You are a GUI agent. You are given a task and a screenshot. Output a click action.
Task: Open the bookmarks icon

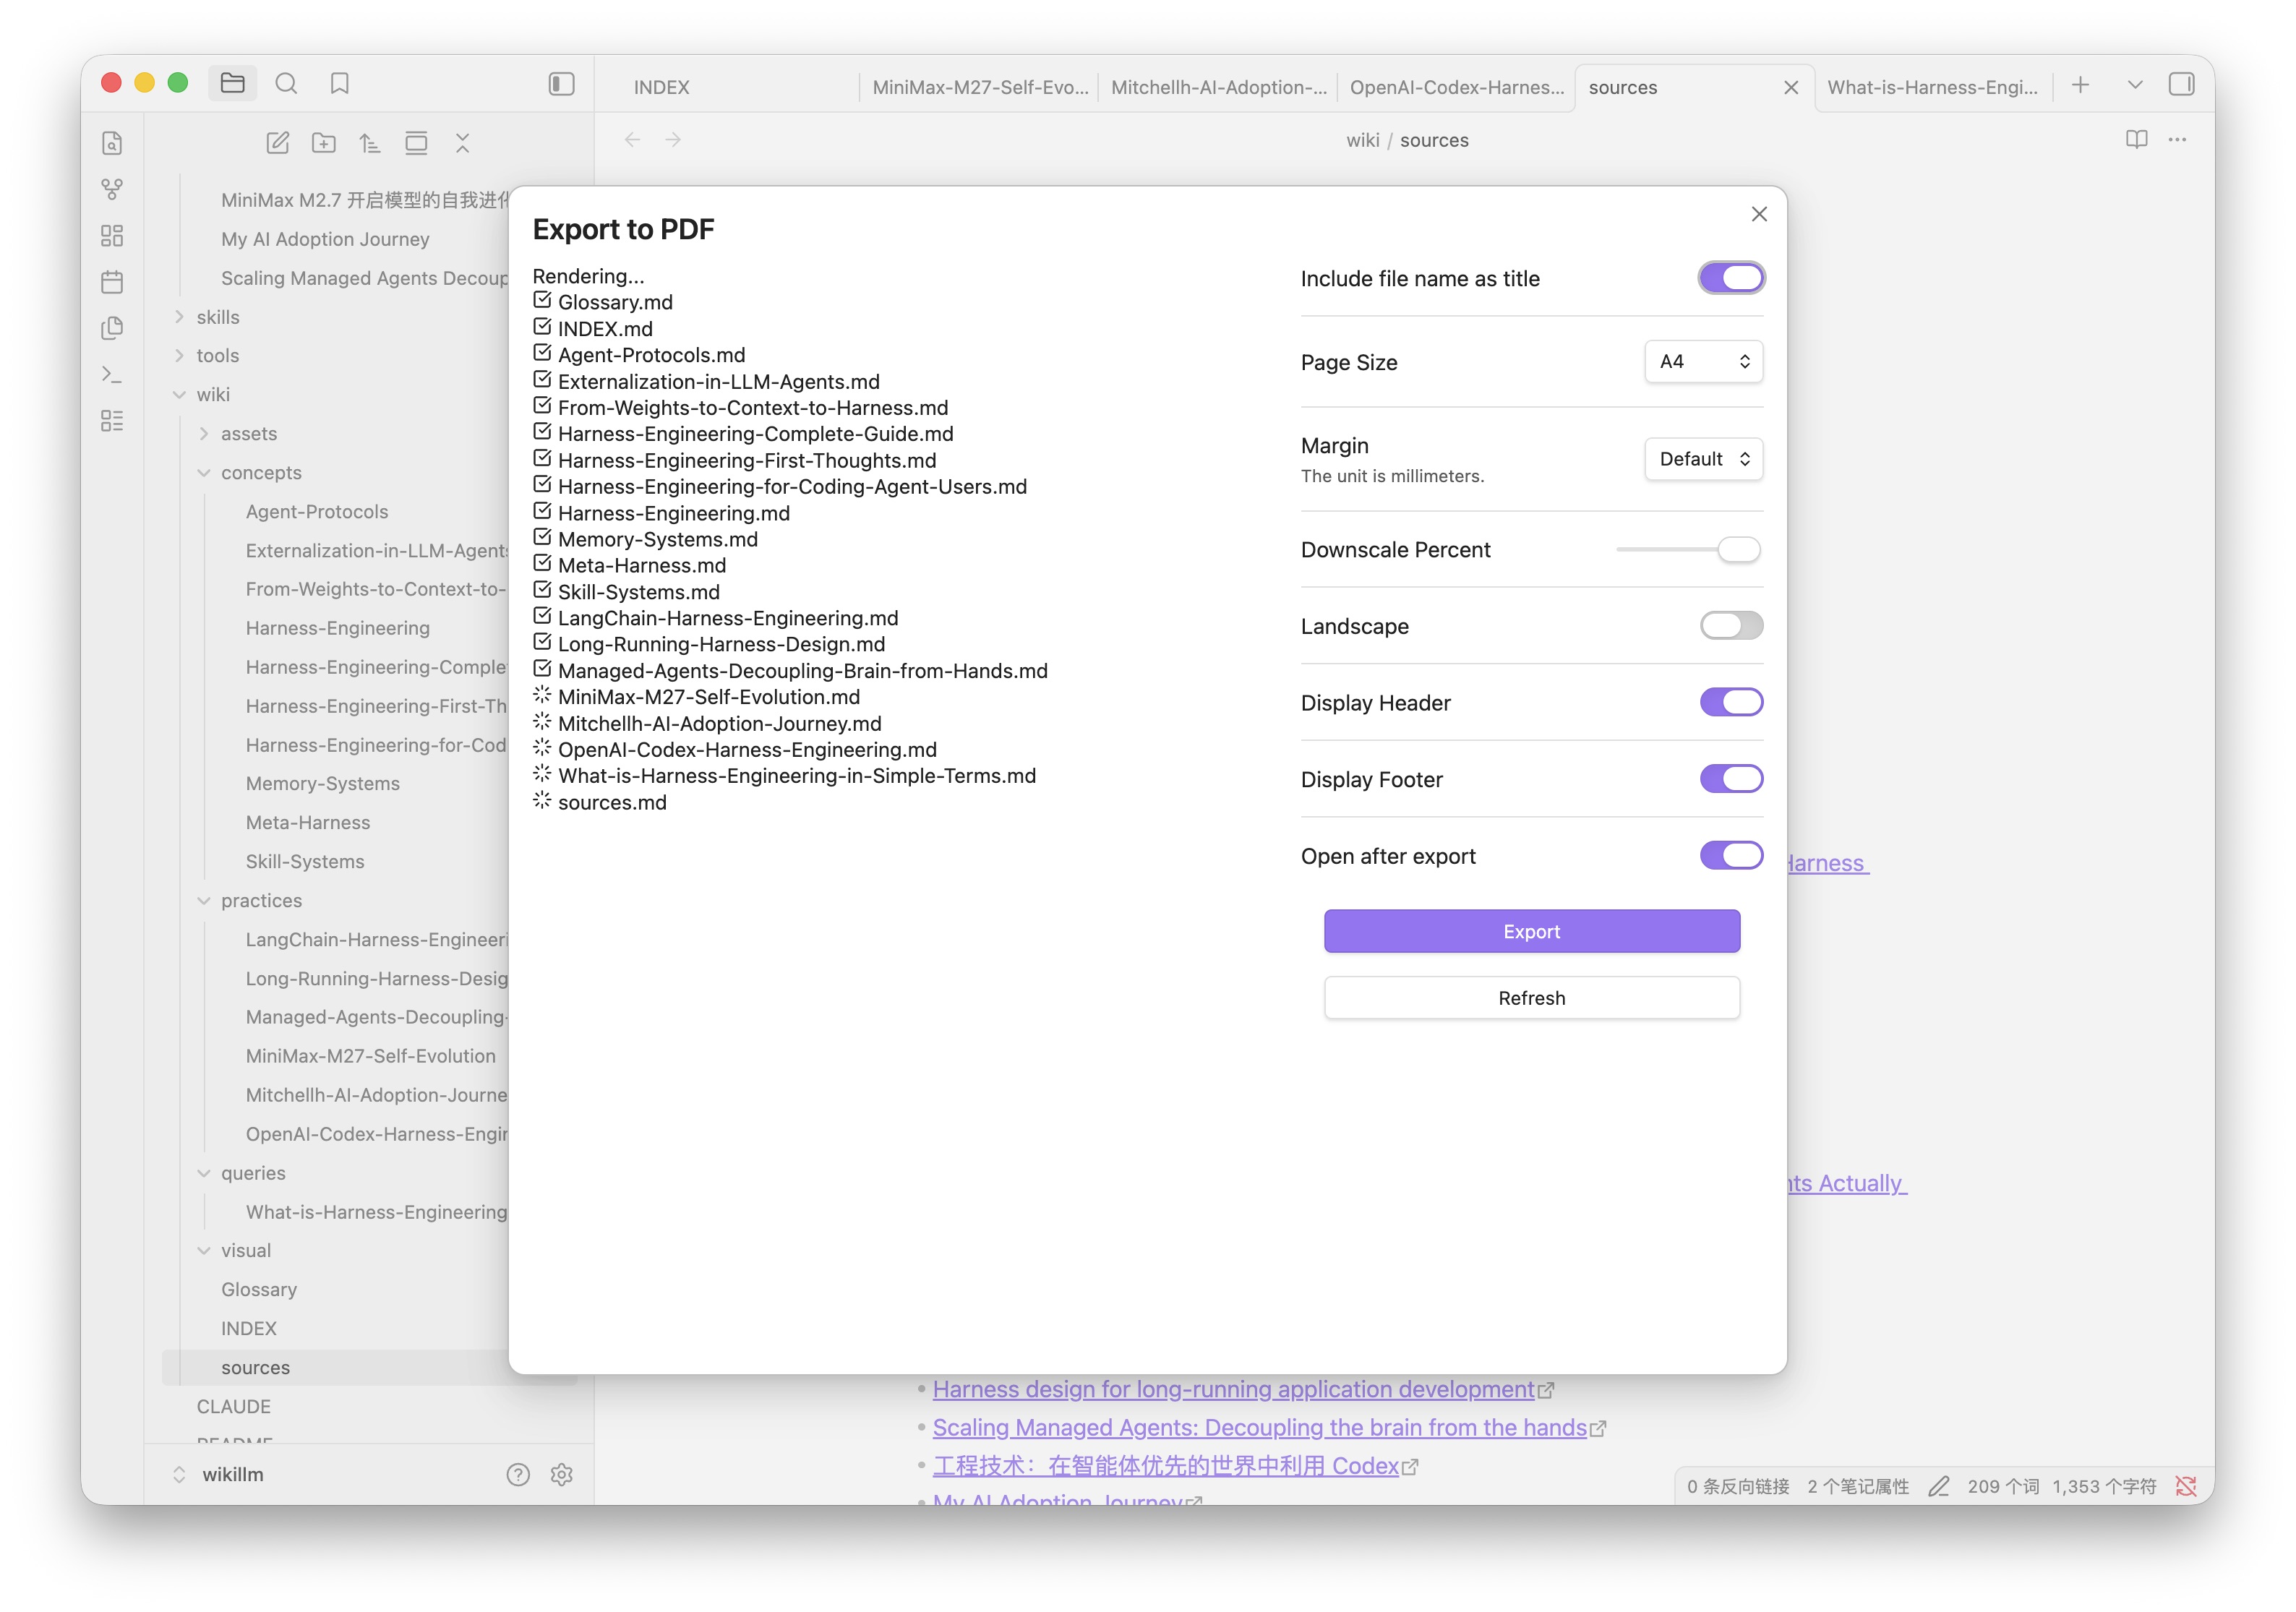pos(340,84)
